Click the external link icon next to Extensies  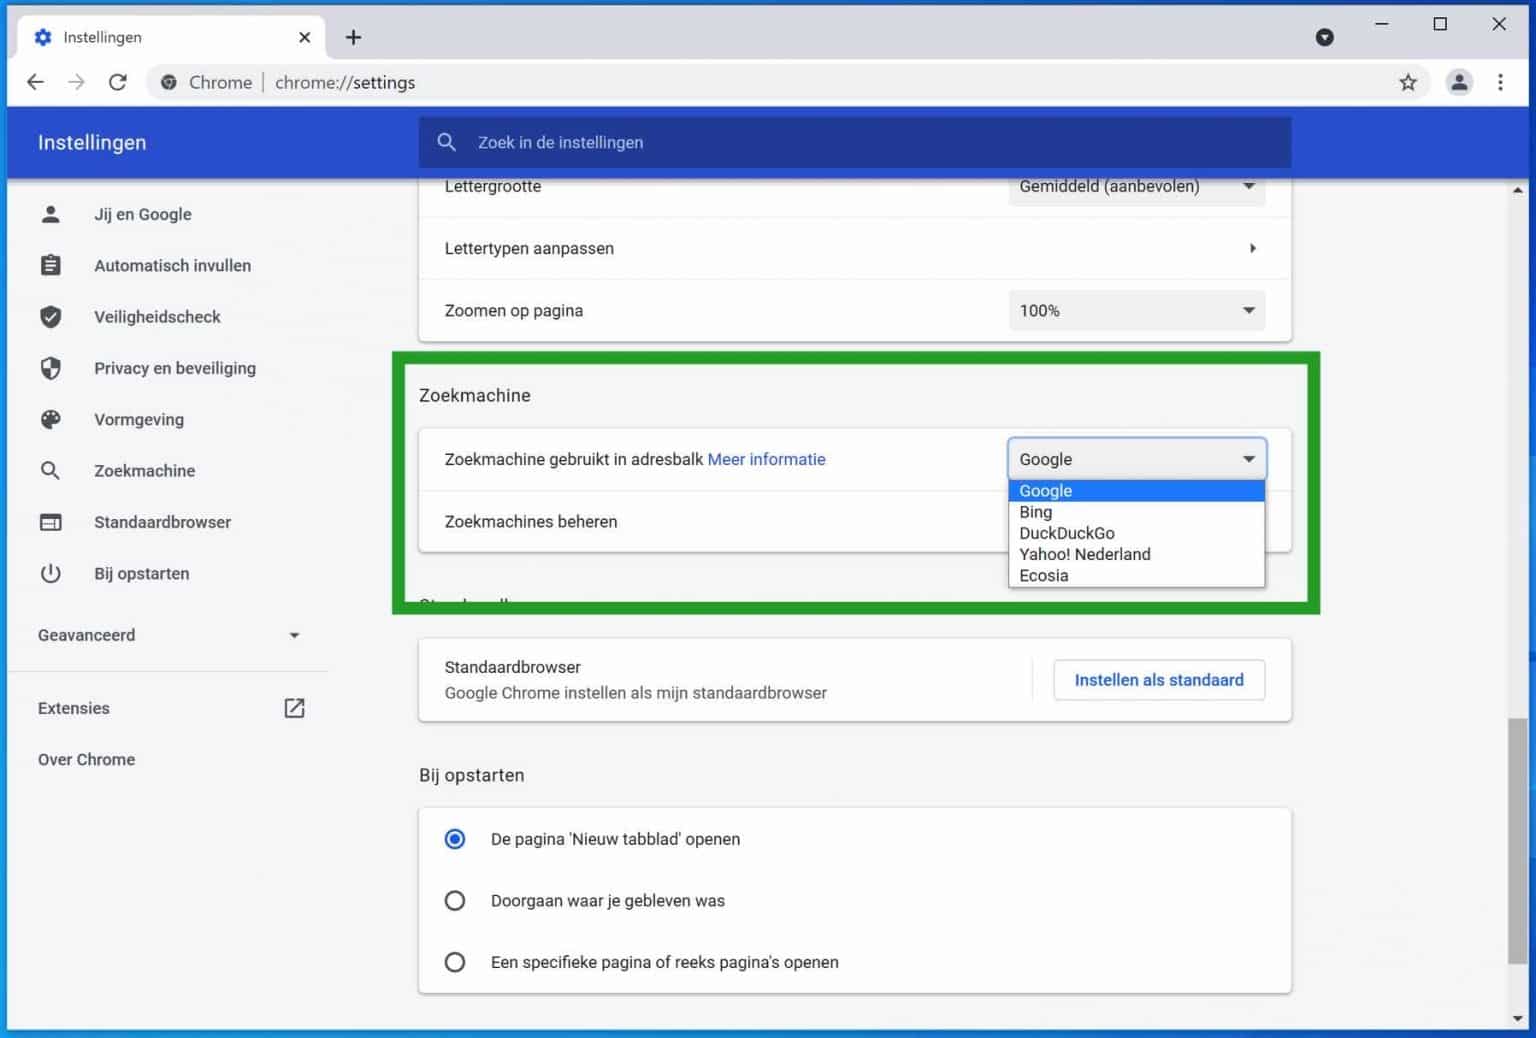[294, 708]
